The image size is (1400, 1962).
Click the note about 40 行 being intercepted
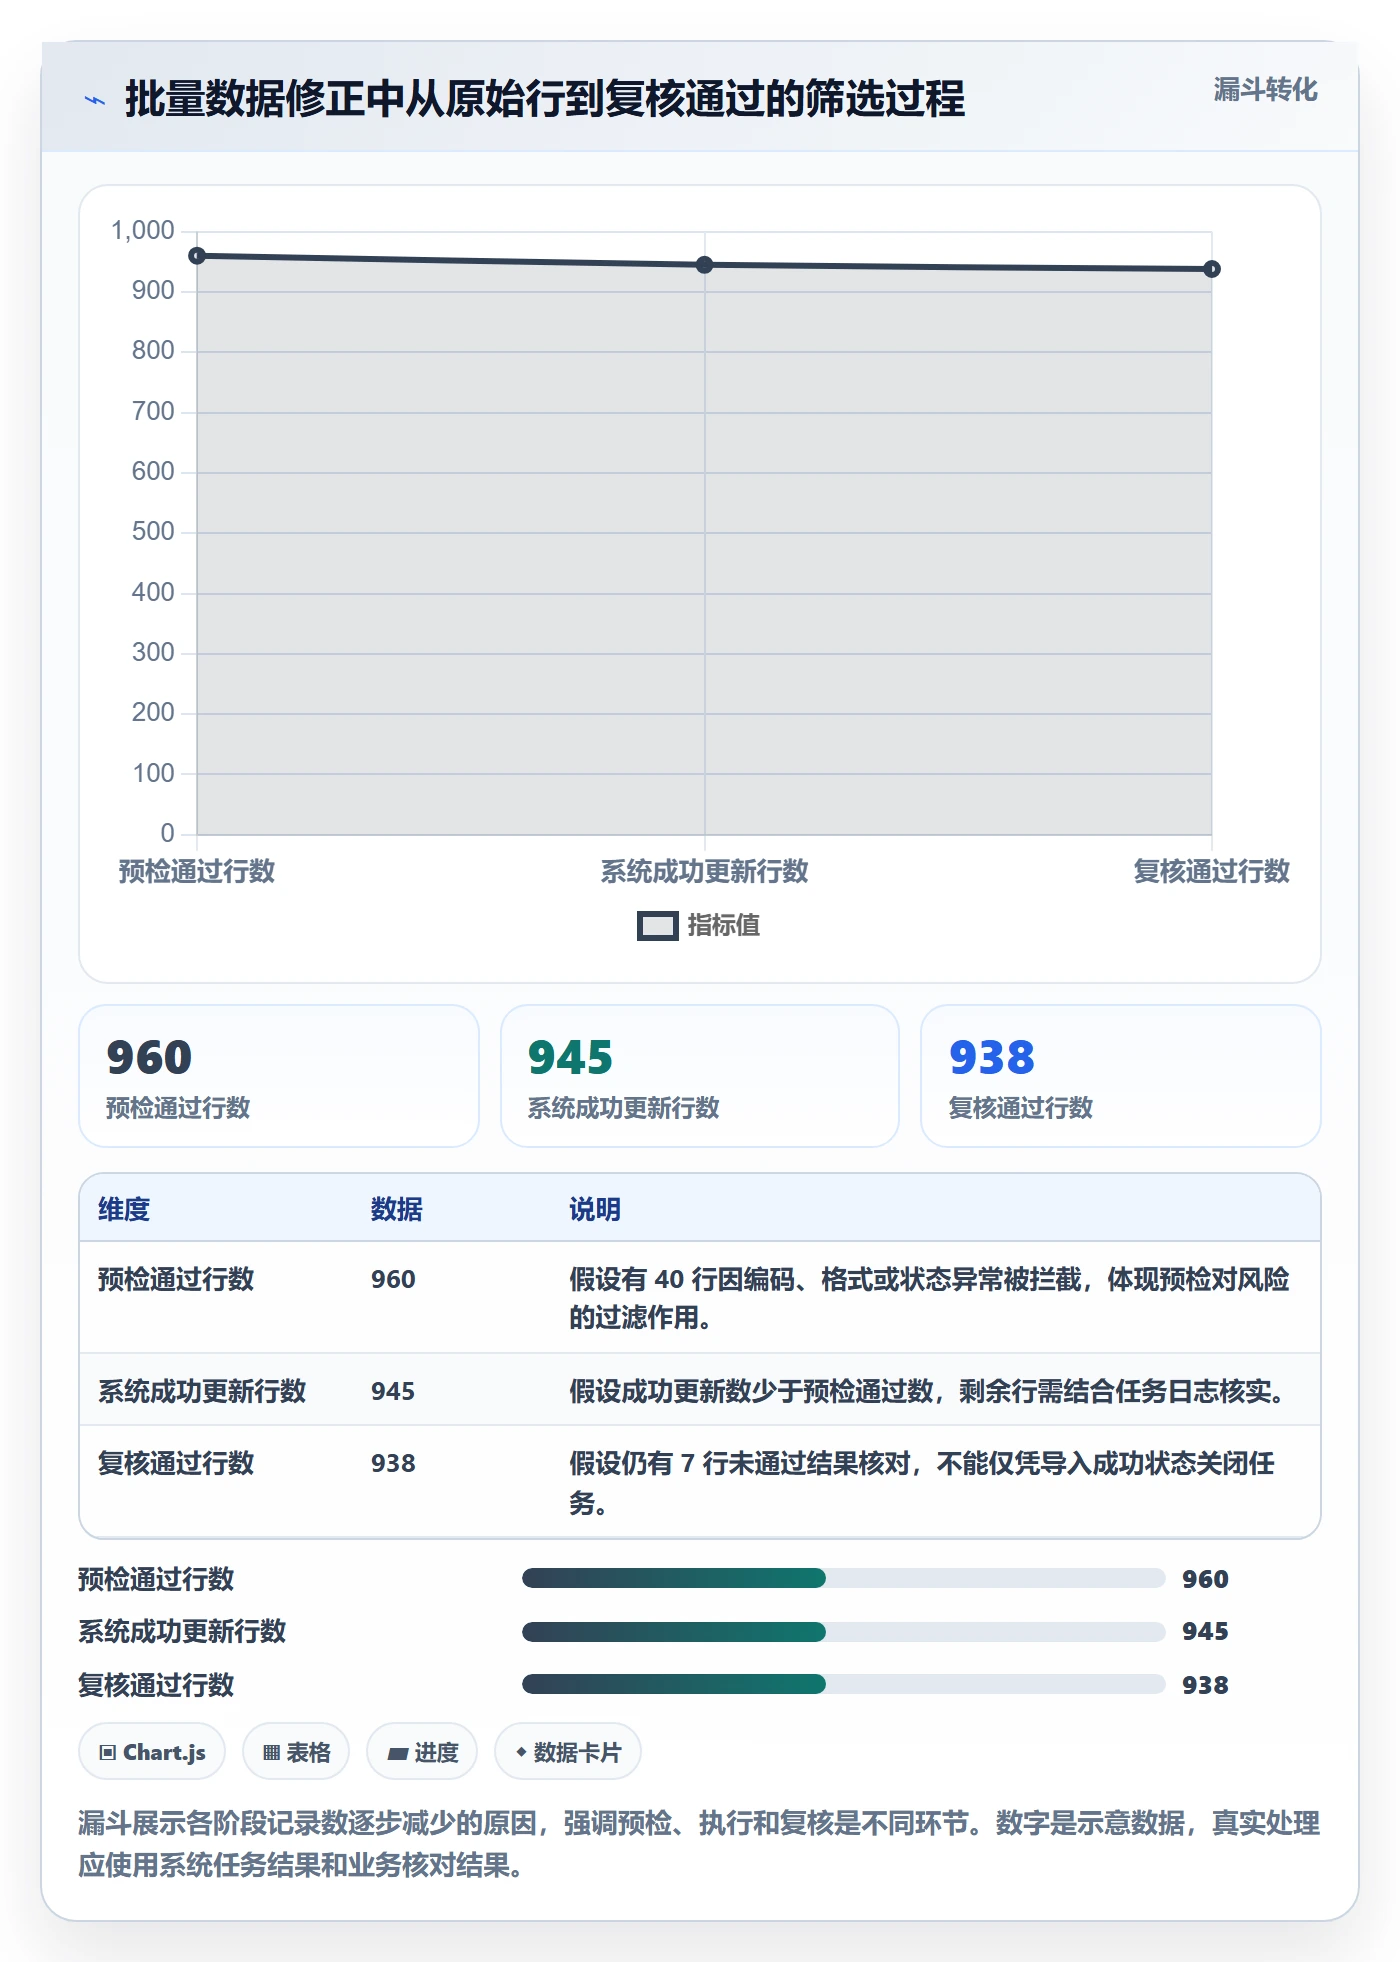coord(930,1298)
